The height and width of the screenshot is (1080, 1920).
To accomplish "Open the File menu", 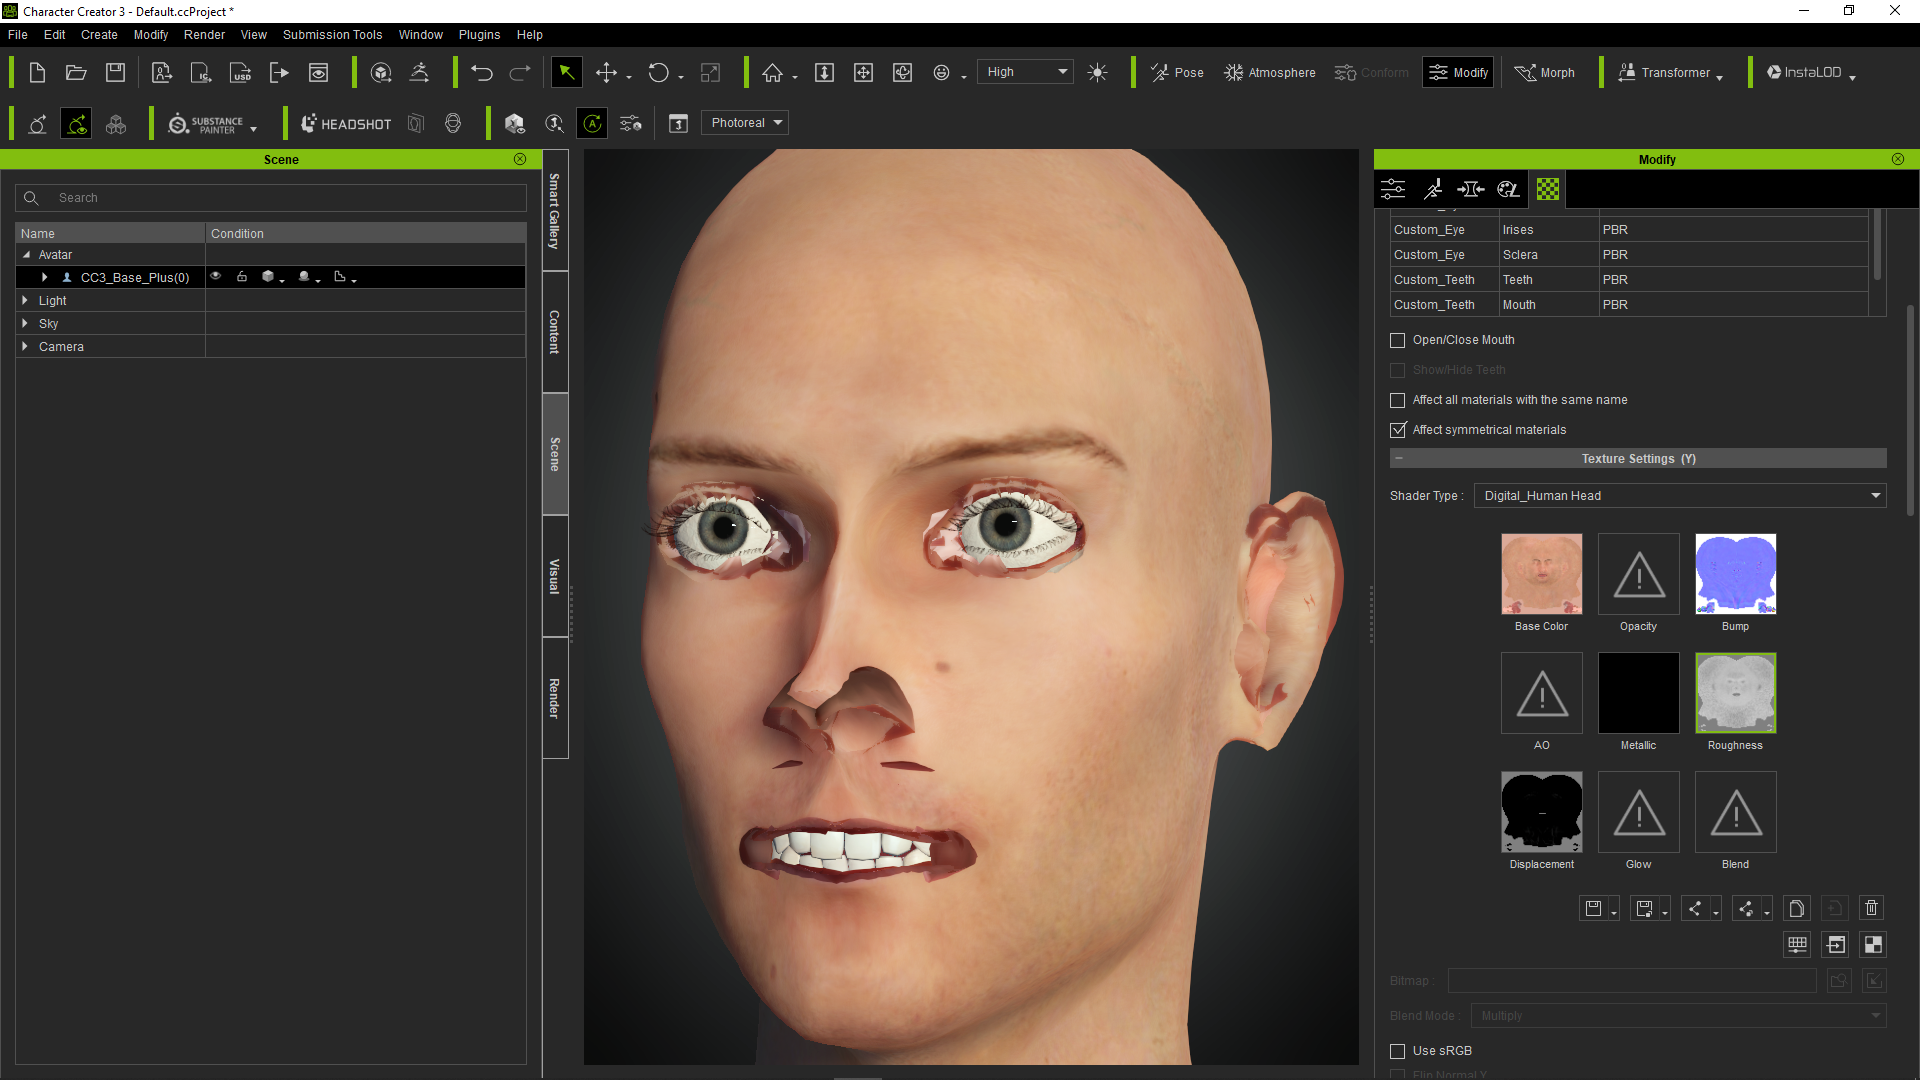I will click(x=18, y=34).
